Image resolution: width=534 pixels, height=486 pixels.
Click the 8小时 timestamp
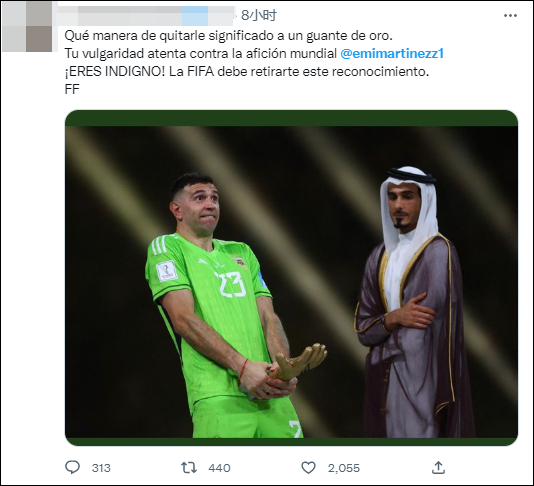[259, 15]
